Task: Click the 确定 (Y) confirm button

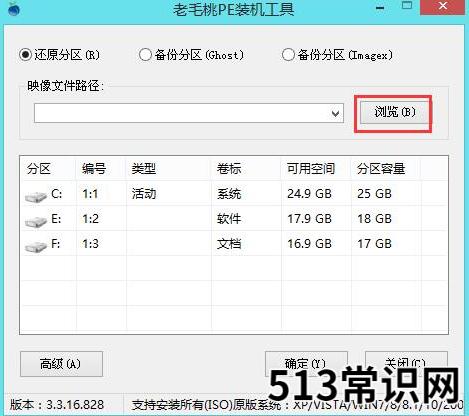Action: click(x=306, y=364)
